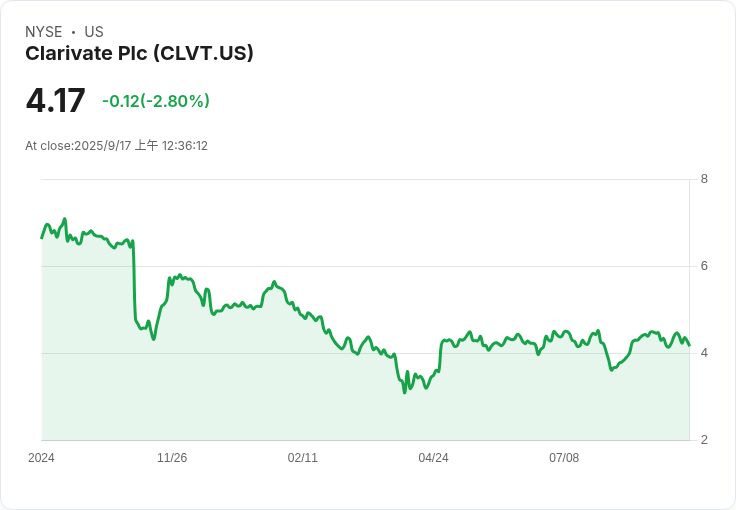
Task: Select the US market label
Action: (94, 32)
